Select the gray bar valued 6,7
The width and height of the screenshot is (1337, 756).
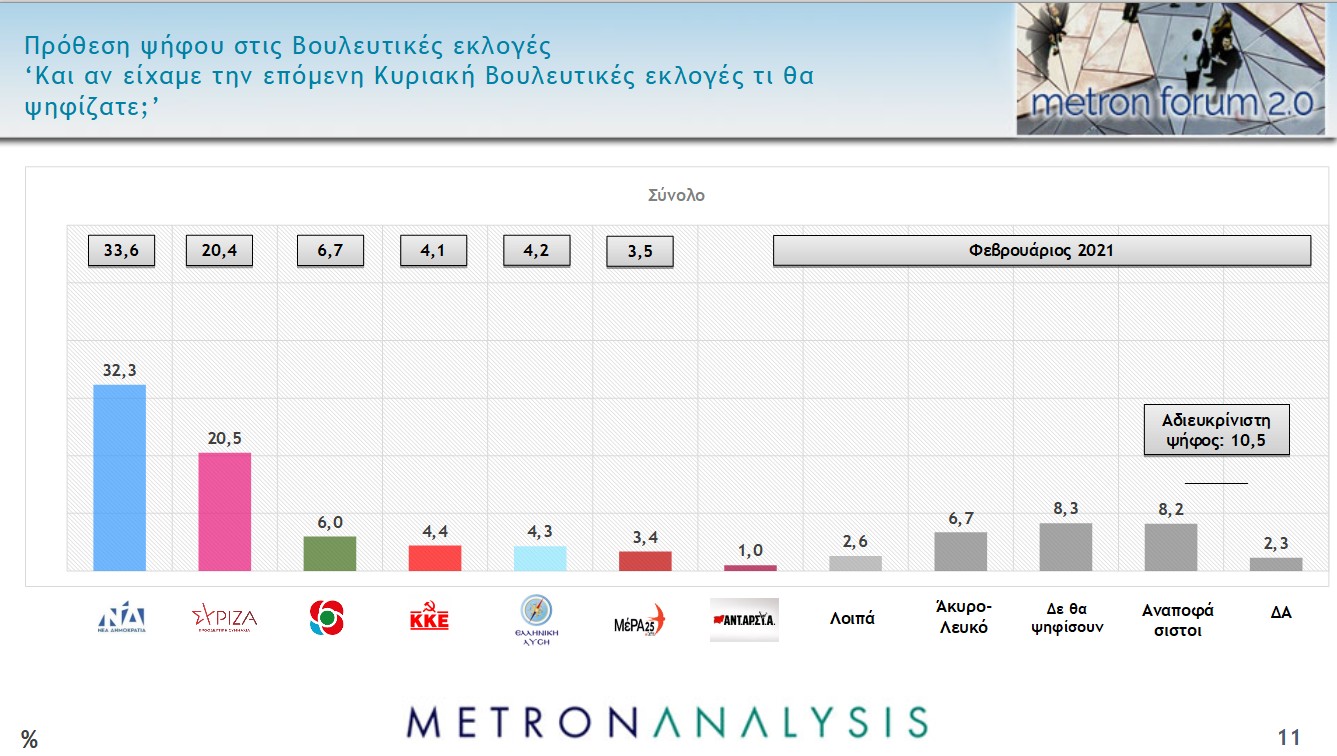click(x=961, y=552)
